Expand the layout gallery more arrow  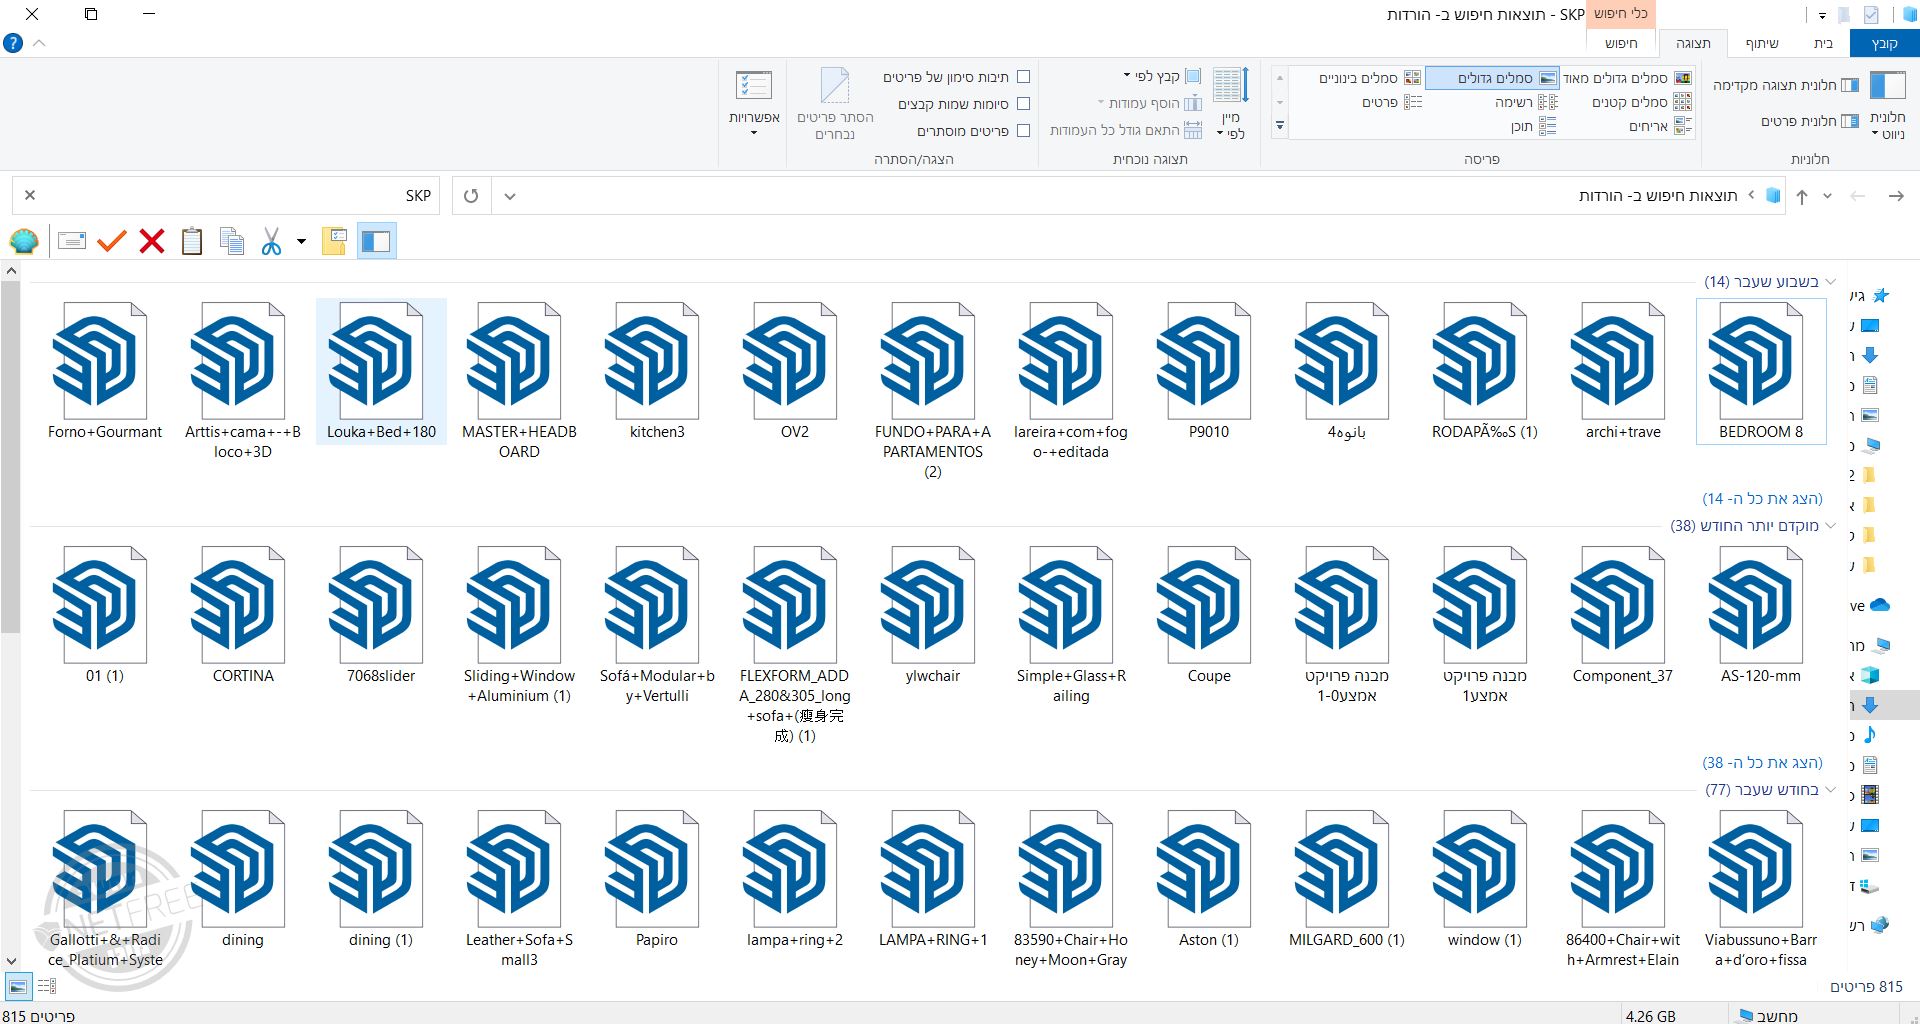click(x=1279, y=126)
